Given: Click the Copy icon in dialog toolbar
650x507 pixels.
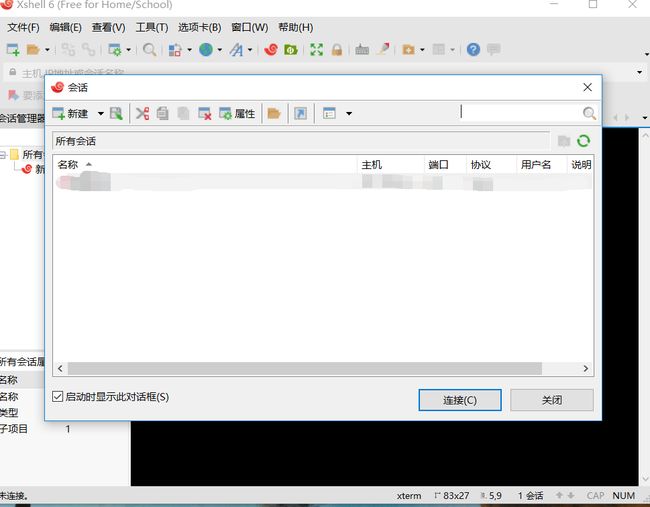Looking at the screenshot, I should click(x=162, y=113).
